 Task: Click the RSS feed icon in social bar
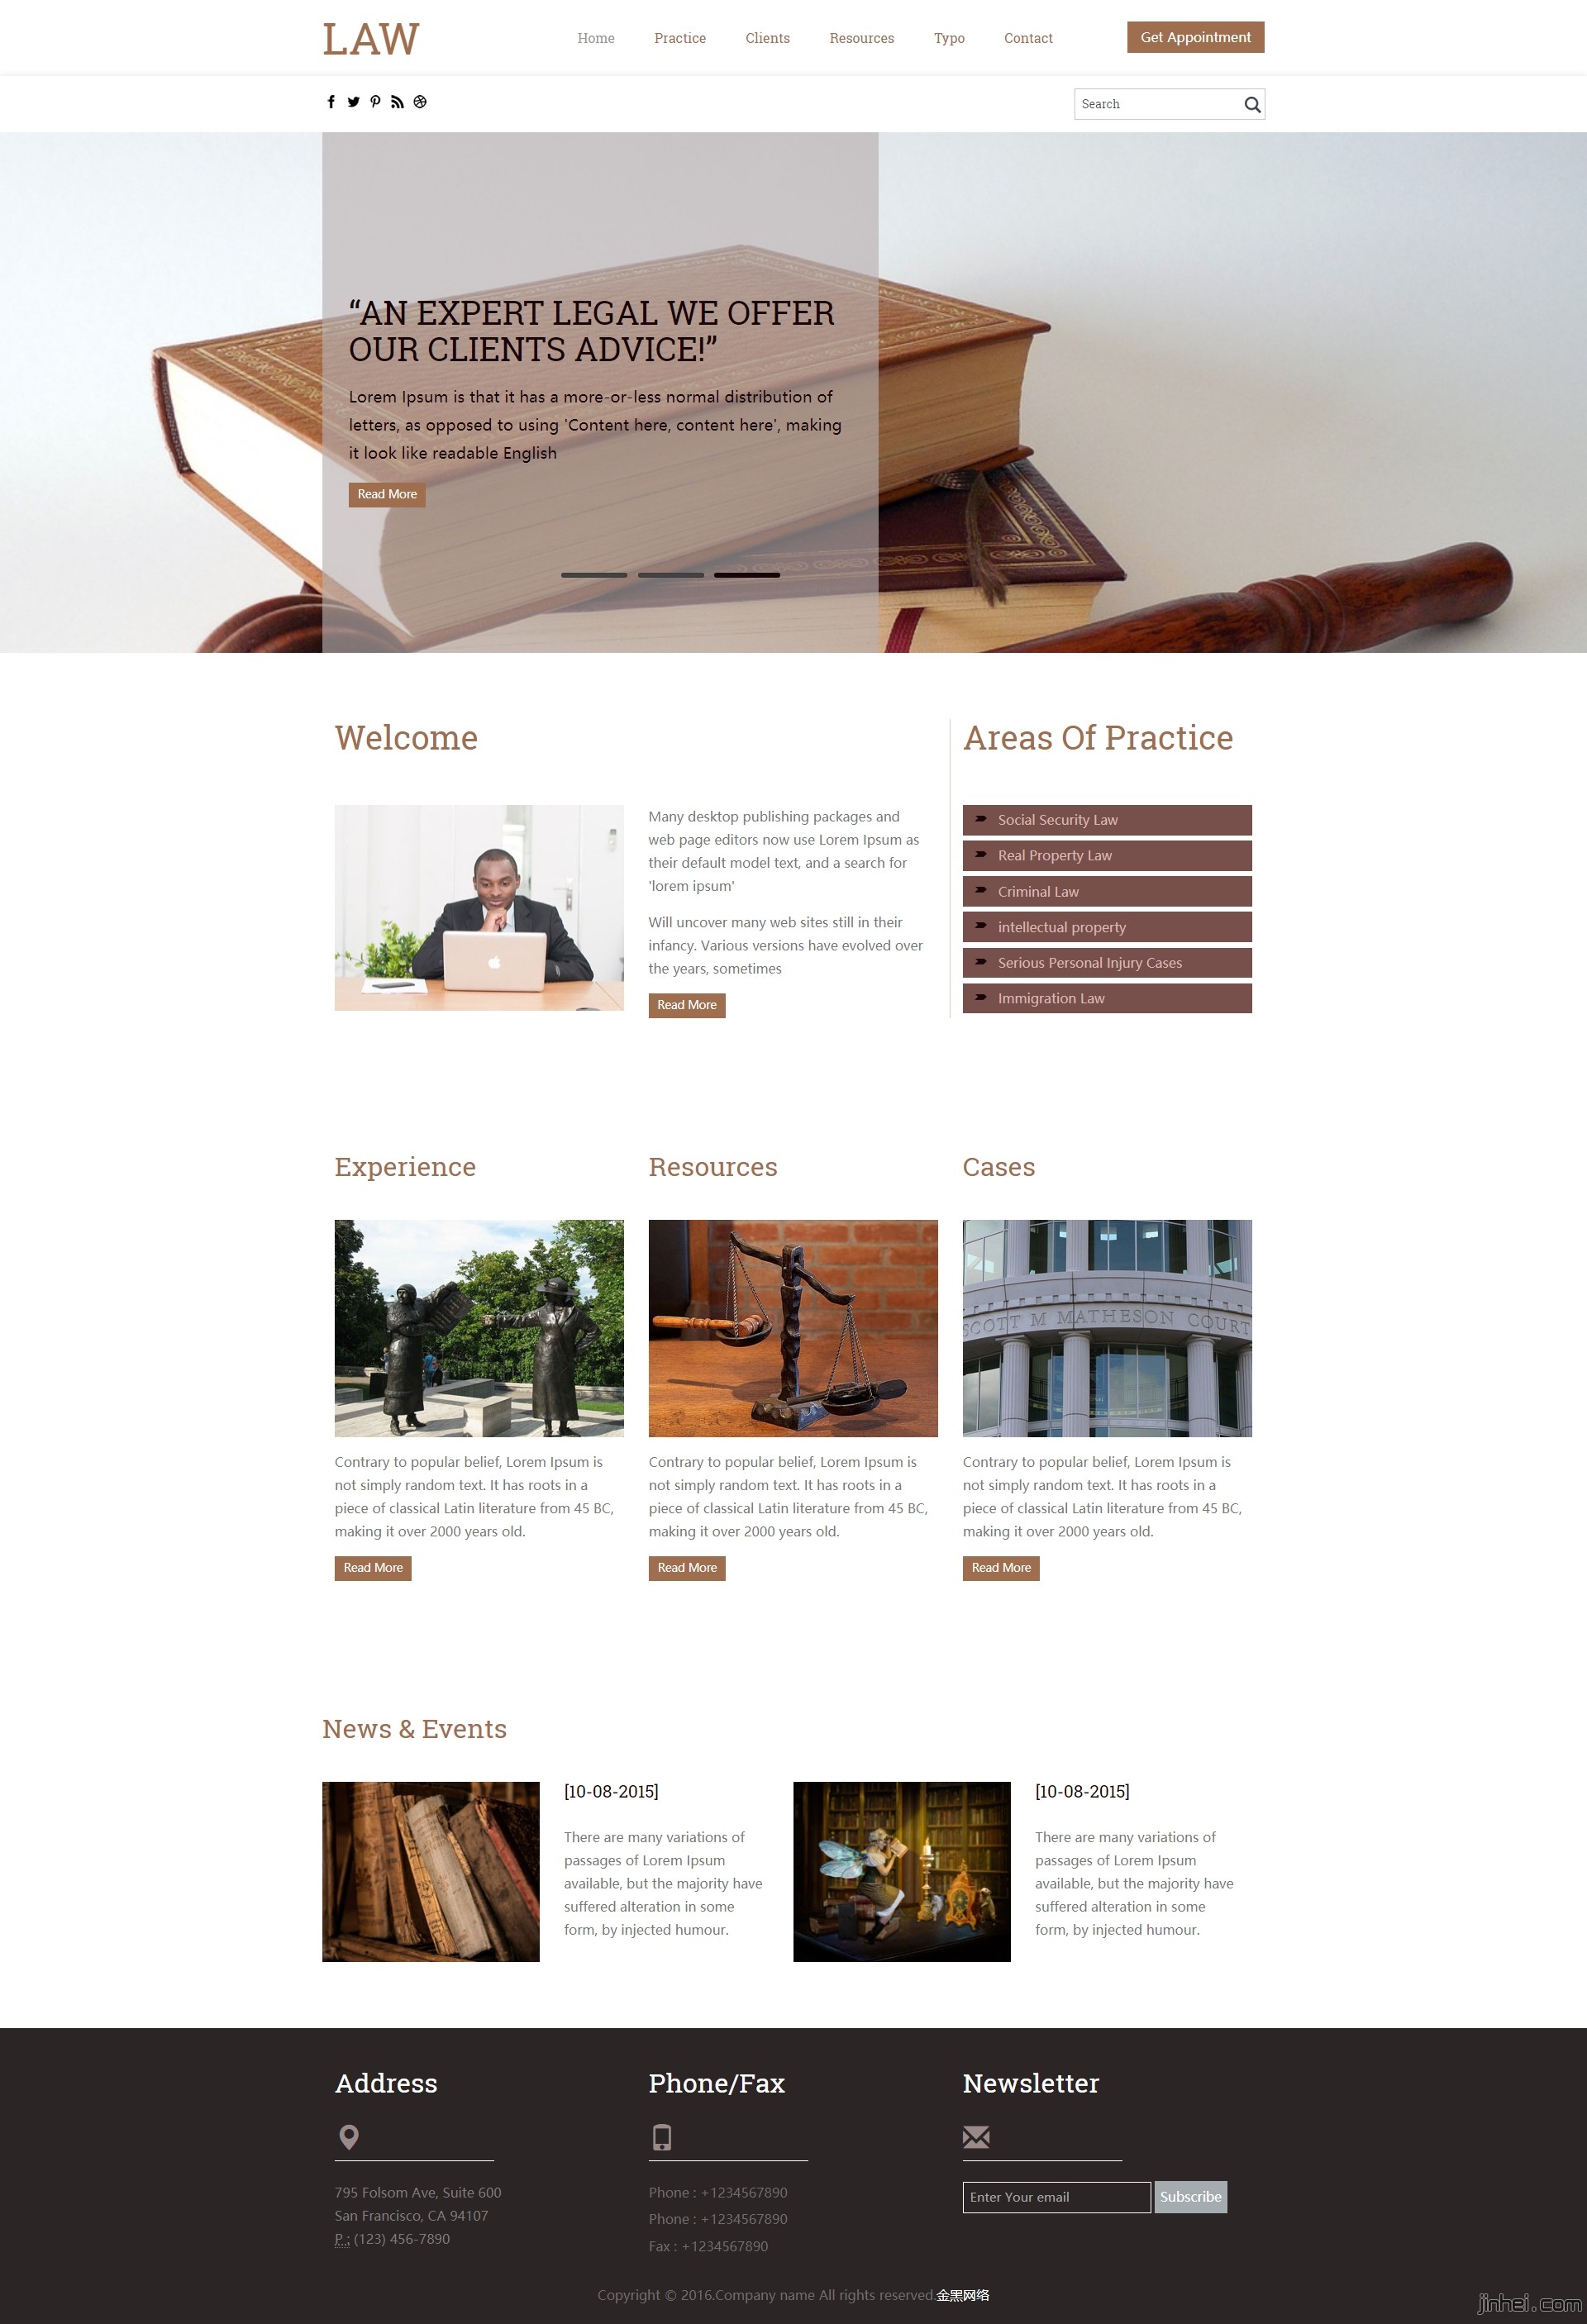395,102
